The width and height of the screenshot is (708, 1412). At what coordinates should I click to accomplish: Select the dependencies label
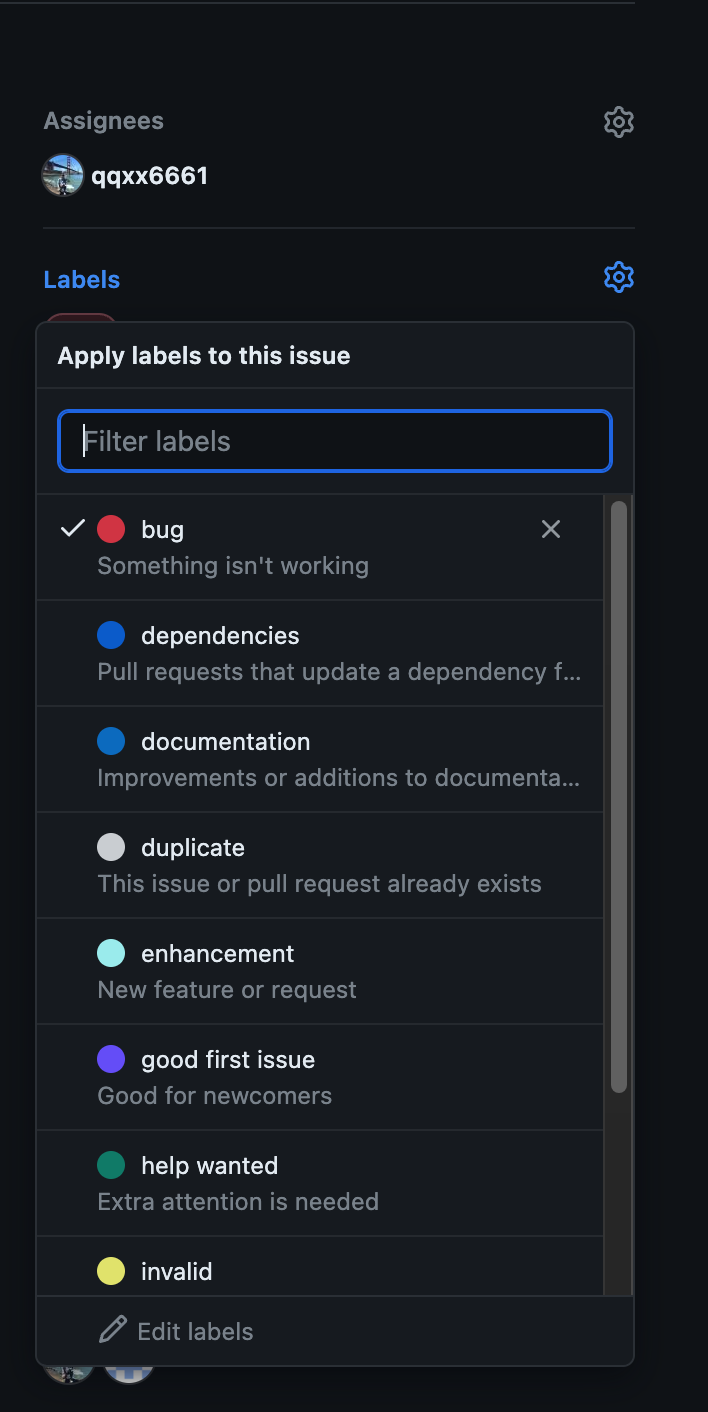click(320, 653)
